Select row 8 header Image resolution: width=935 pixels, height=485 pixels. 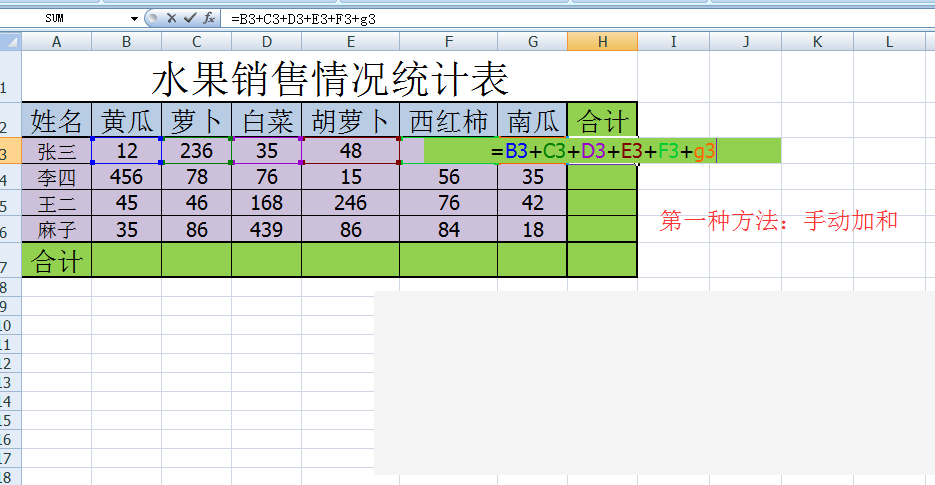pos(10,288)
